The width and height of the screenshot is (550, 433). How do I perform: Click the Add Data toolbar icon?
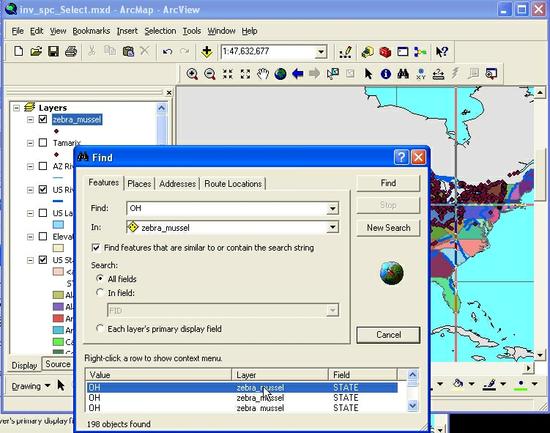click(207, 52)
